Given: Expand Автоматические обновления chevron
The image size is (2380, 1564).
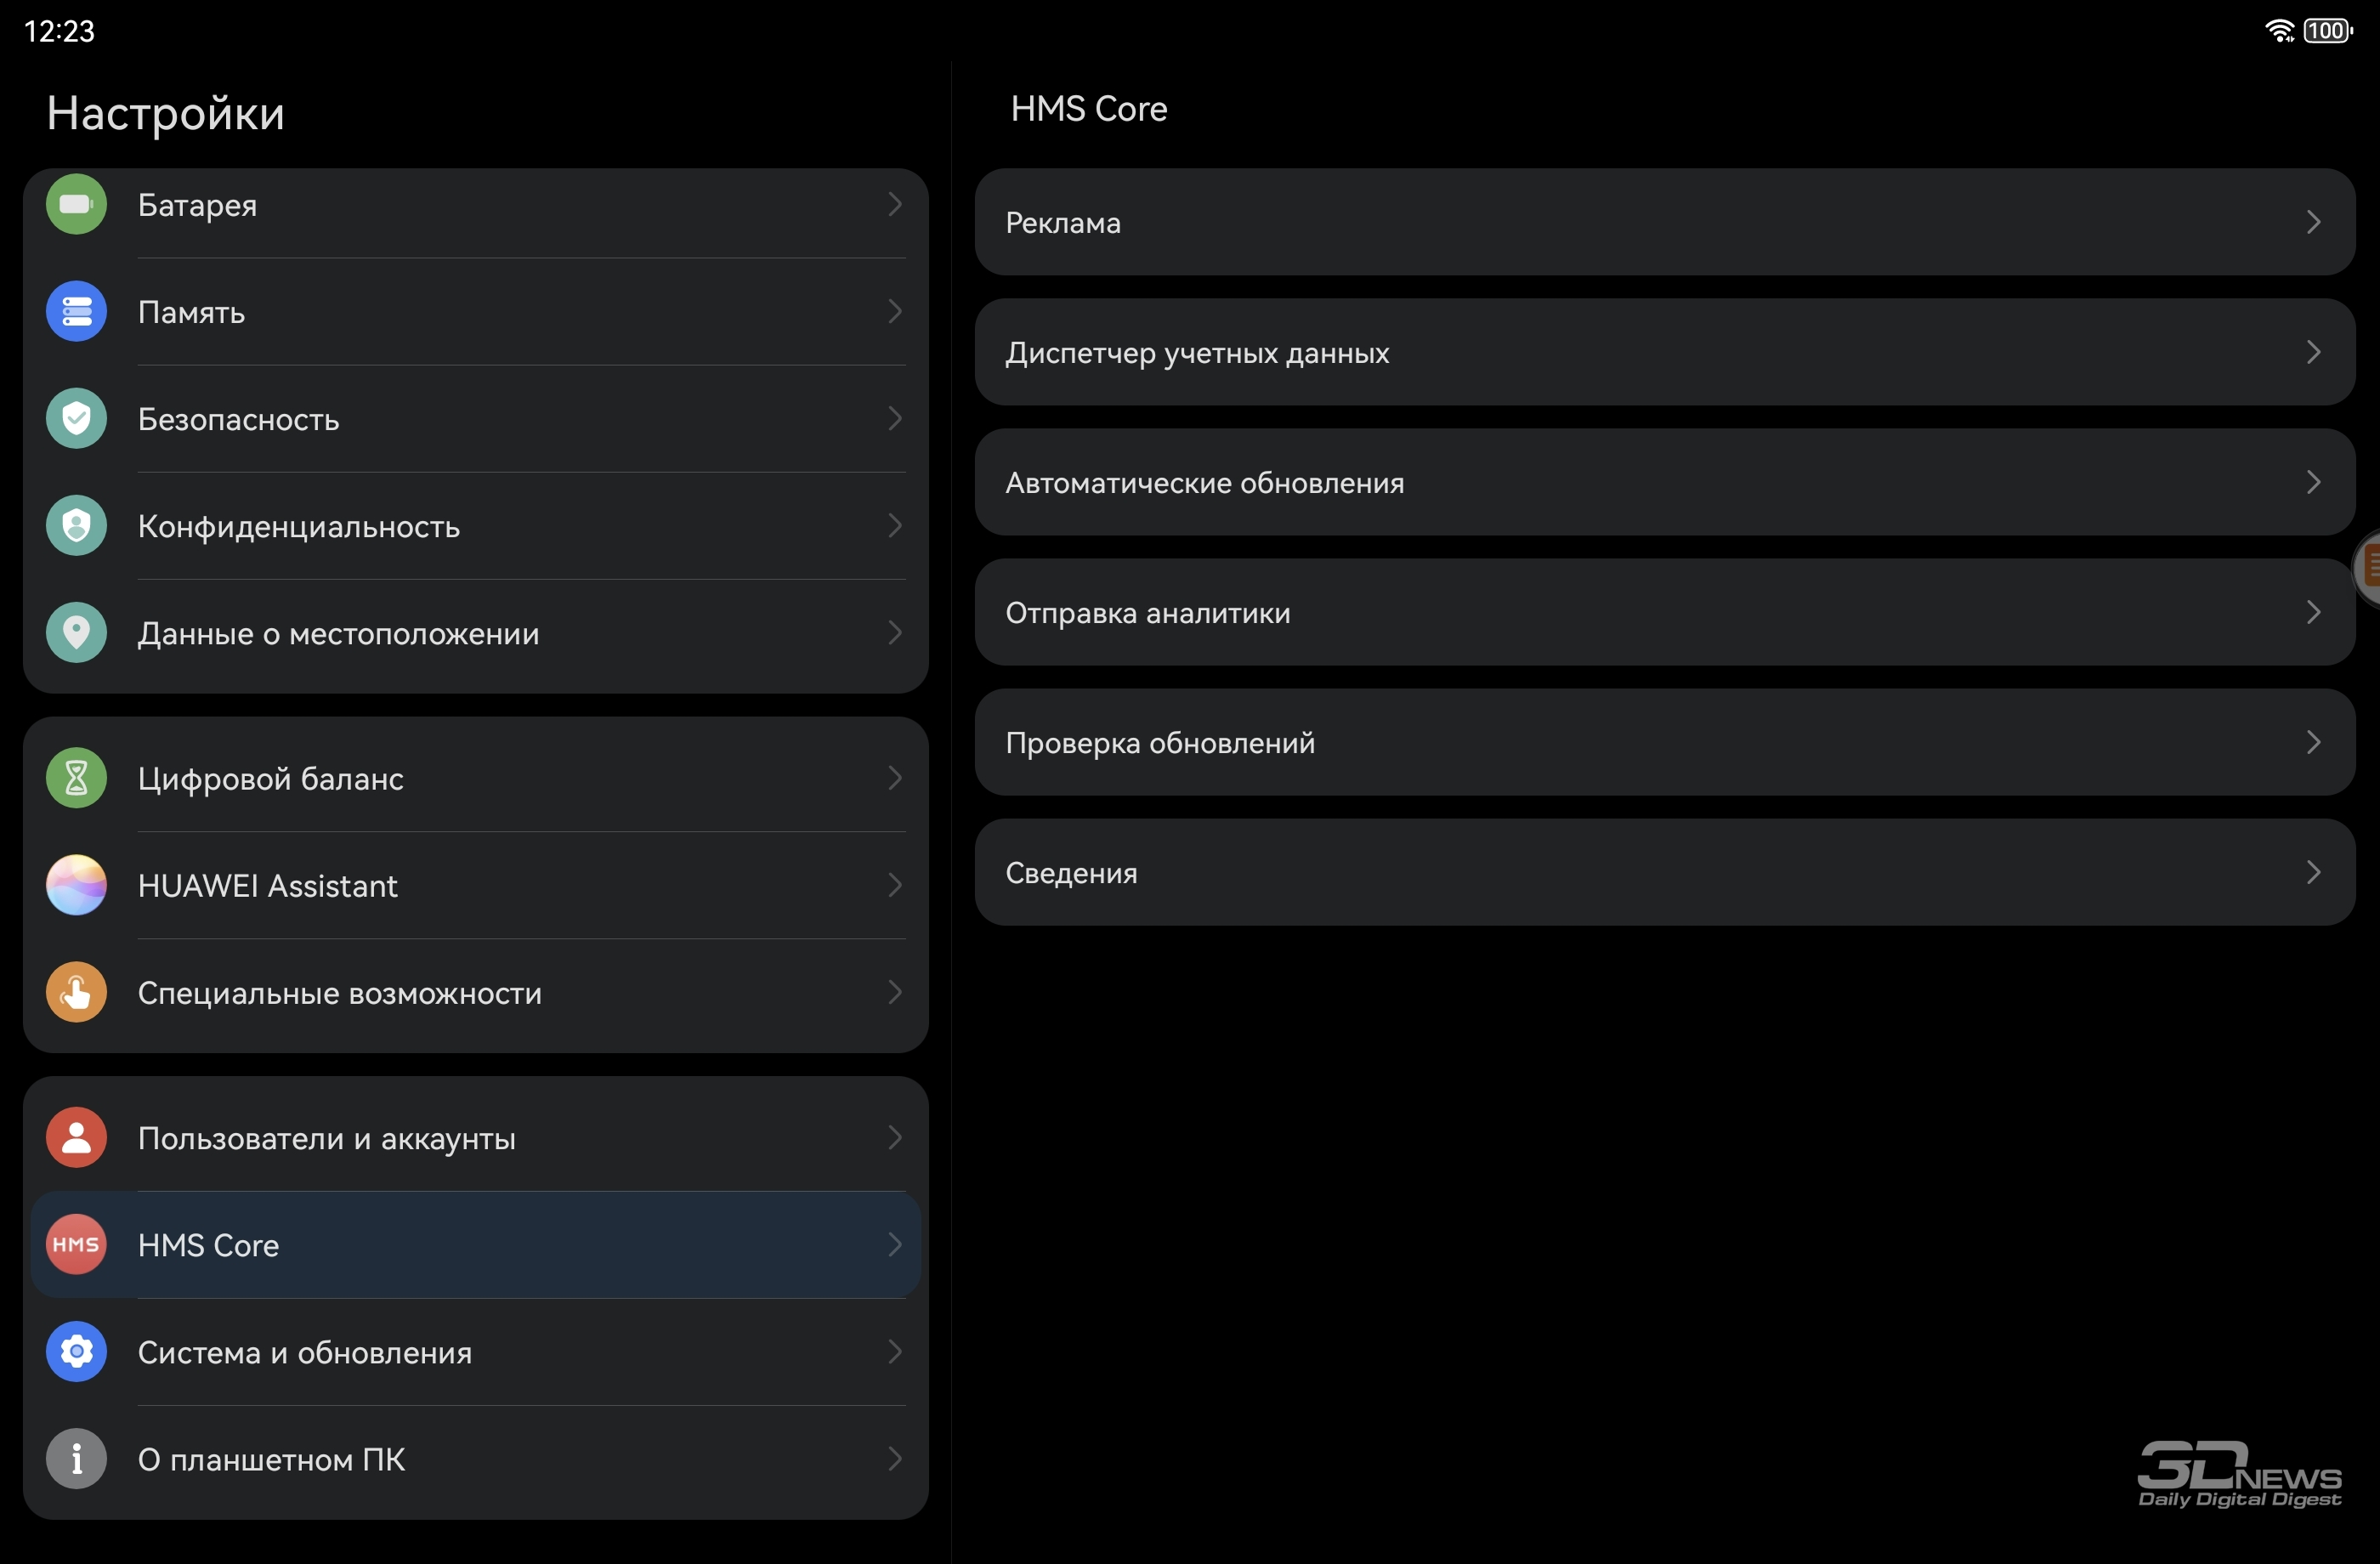Looking at the screenshot, I should (2313, 482).
